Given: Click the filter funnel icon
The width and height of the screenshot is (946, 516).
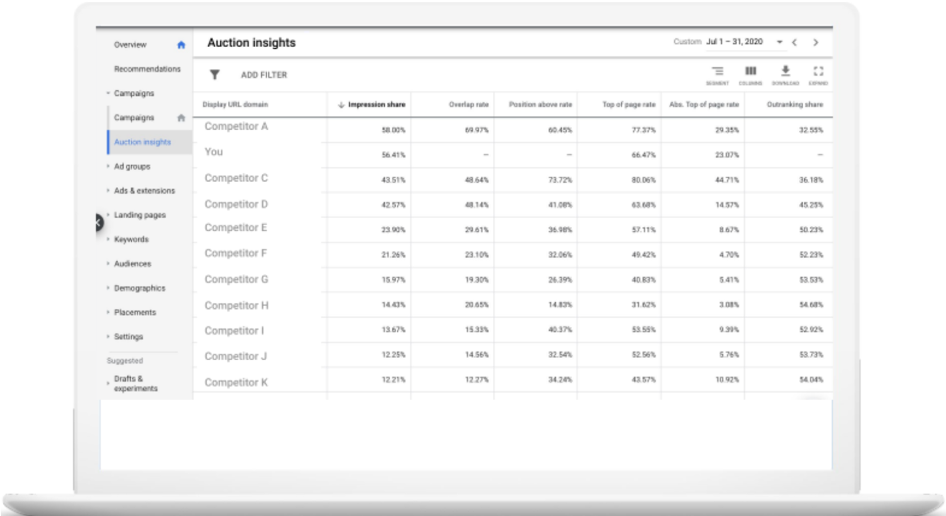Looking at the screenshot, I should 214,75.
